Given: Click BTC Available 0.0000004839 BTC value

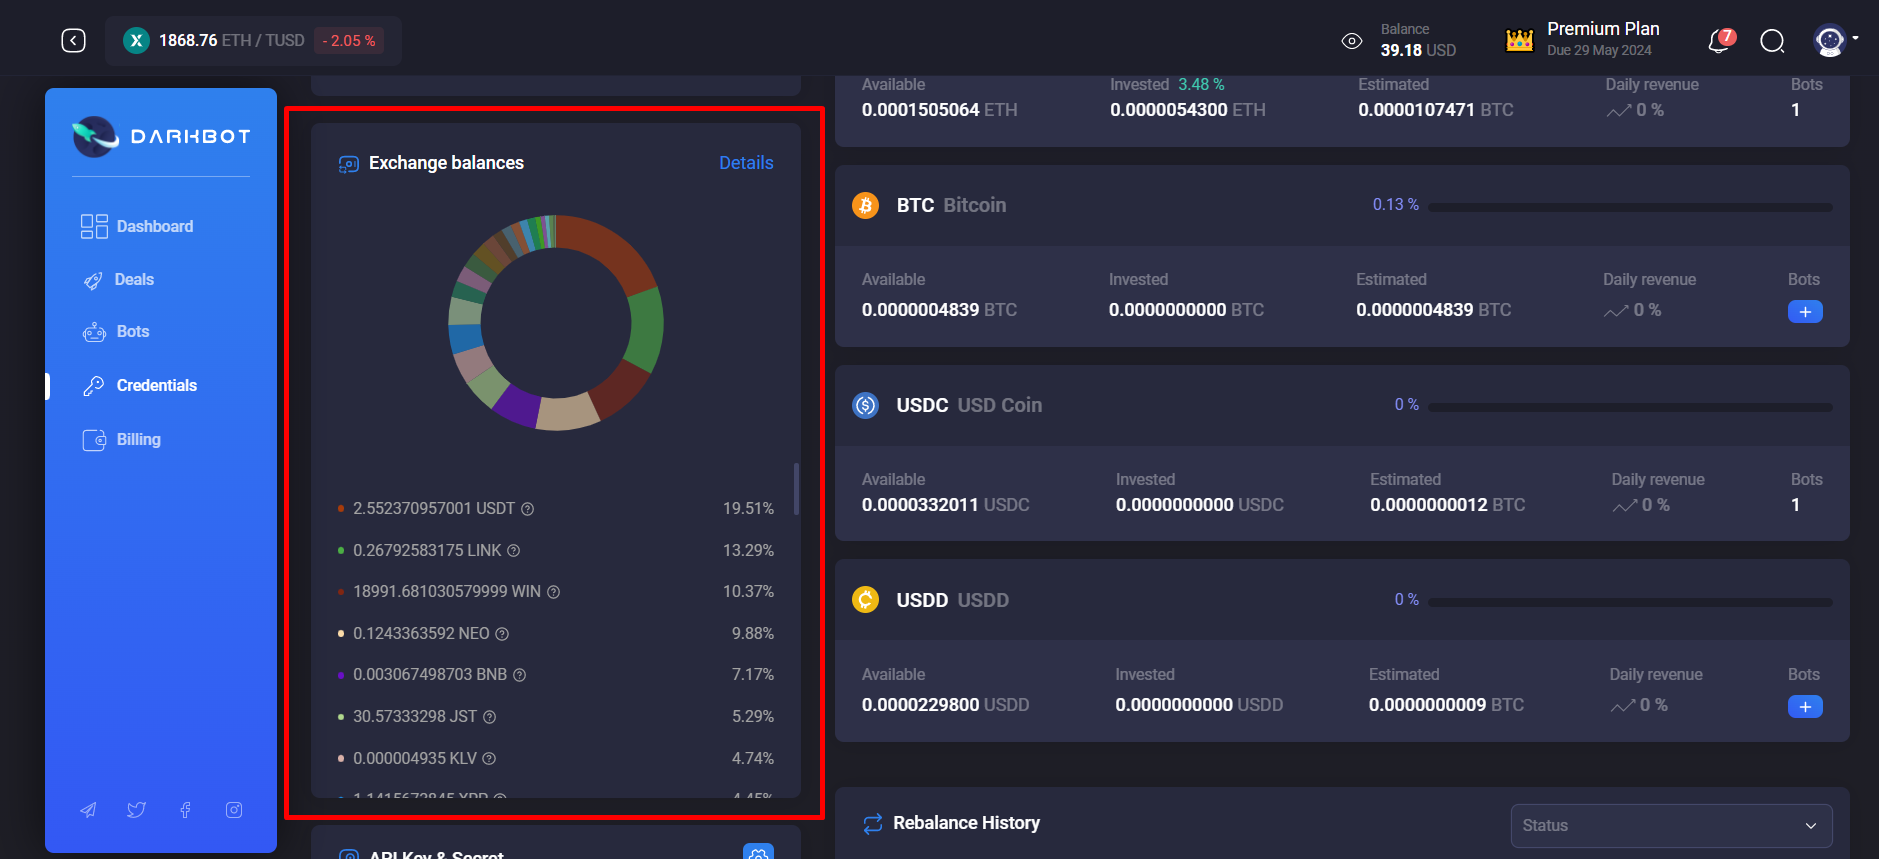Looking at the screenshot, I should point(939,310).
